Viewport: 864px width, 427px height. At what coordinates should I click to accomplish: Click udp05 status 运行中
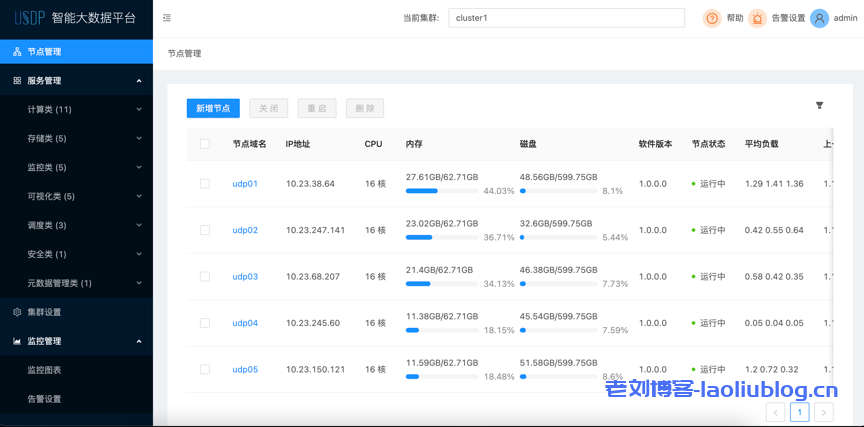[x=709, y=370]
